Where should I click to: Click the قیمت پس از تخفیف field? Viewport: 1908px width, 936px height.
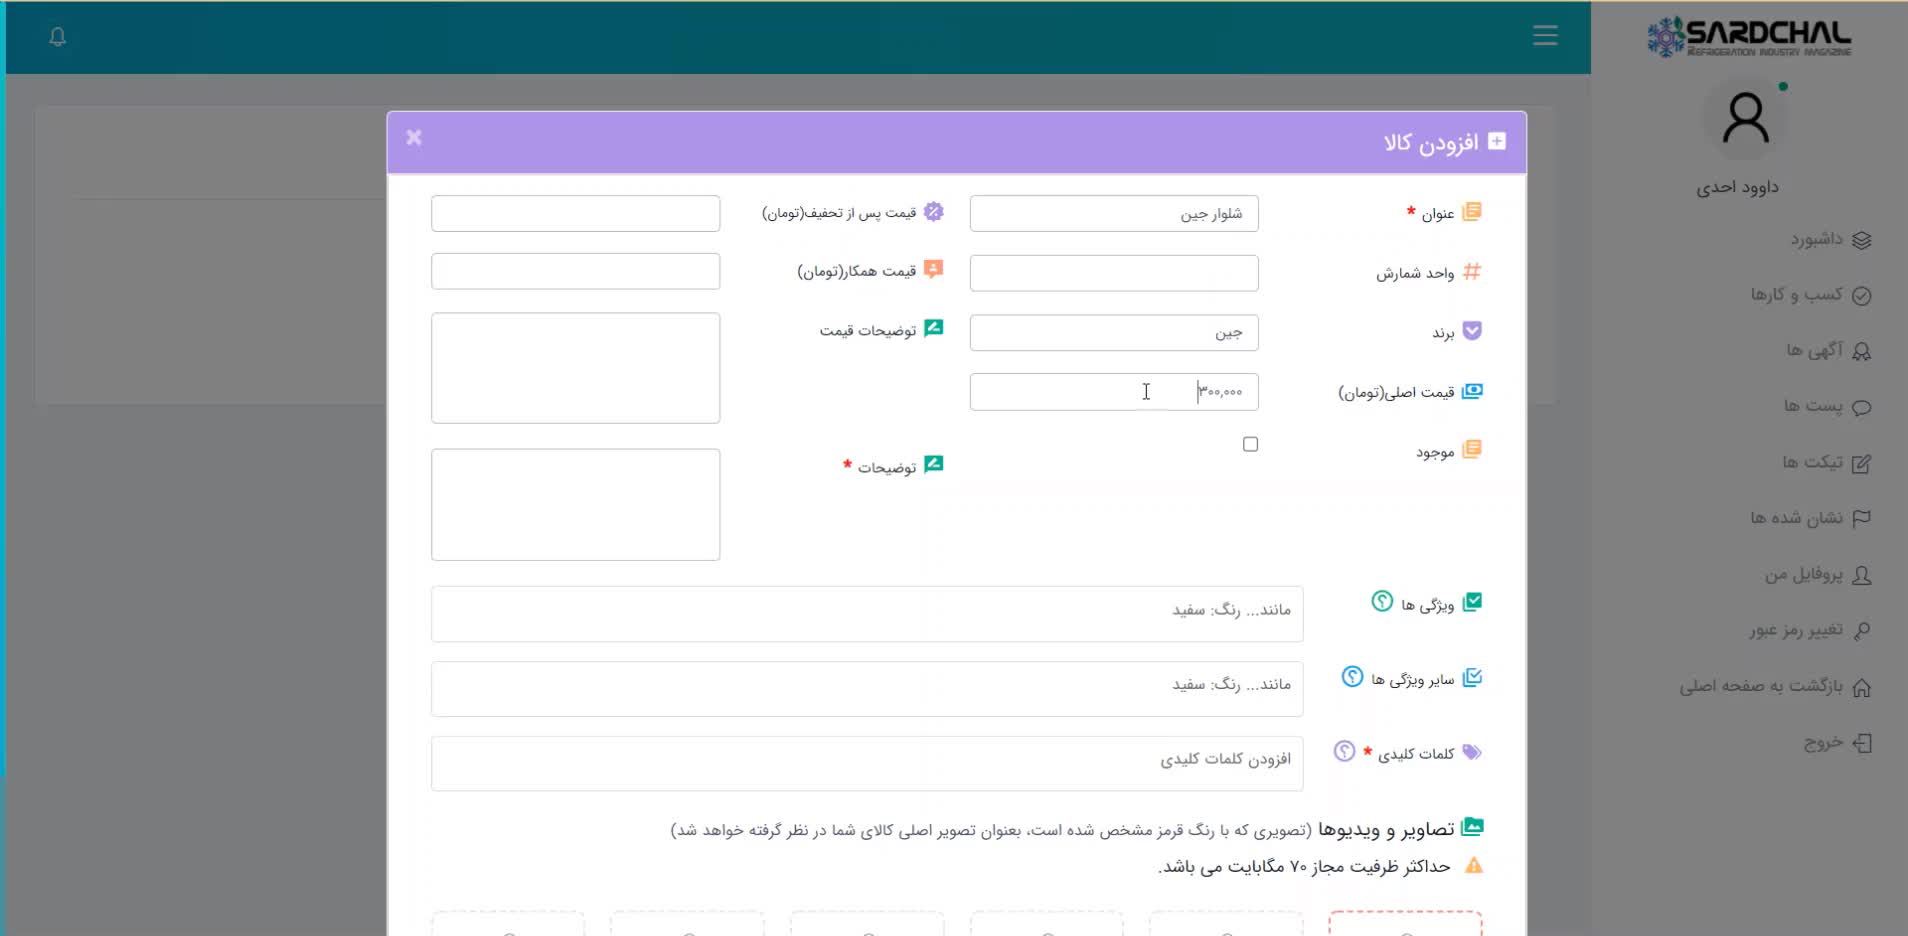coord(575,214)
